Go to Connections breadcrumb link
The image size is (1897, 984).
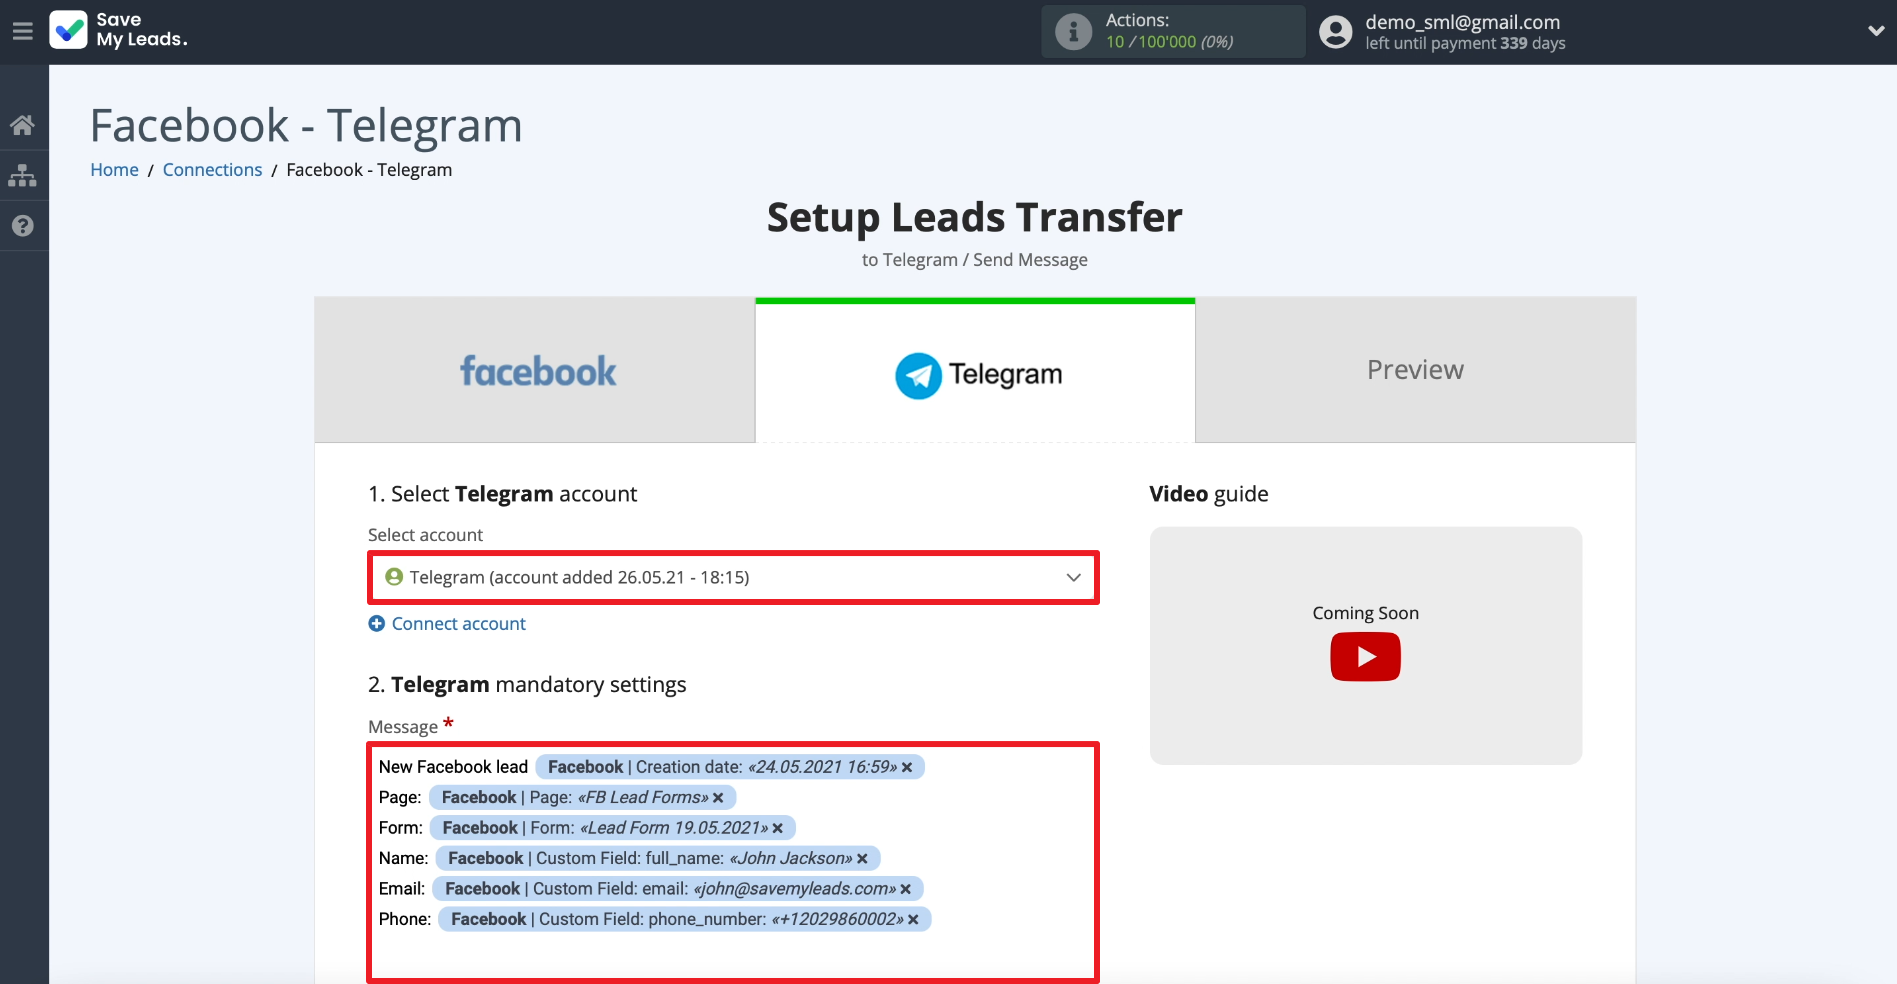click(212, 170)
